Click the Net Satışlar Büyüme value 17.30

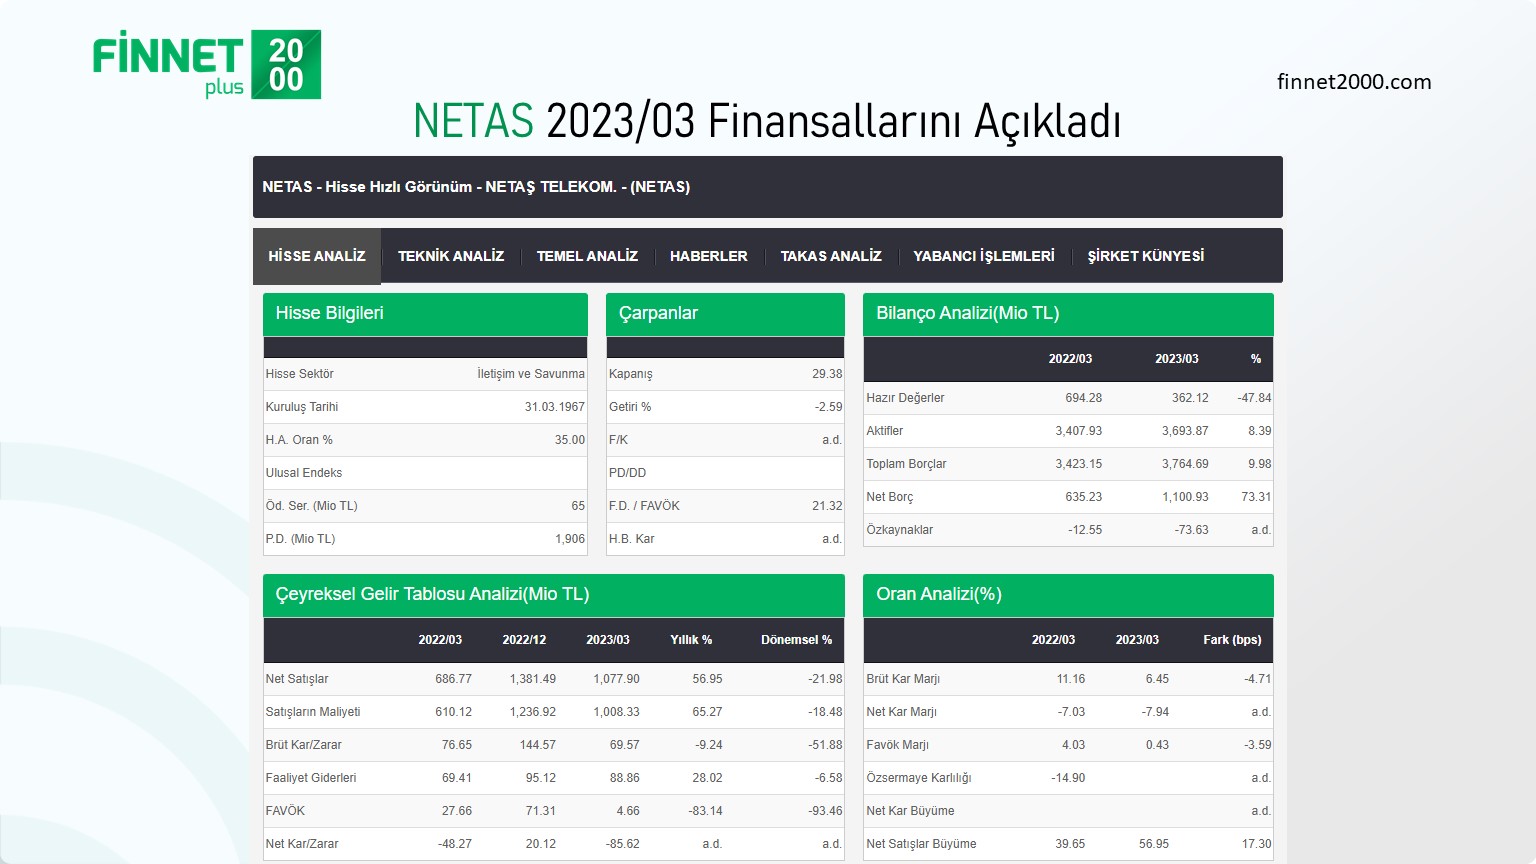[1256, 844]
